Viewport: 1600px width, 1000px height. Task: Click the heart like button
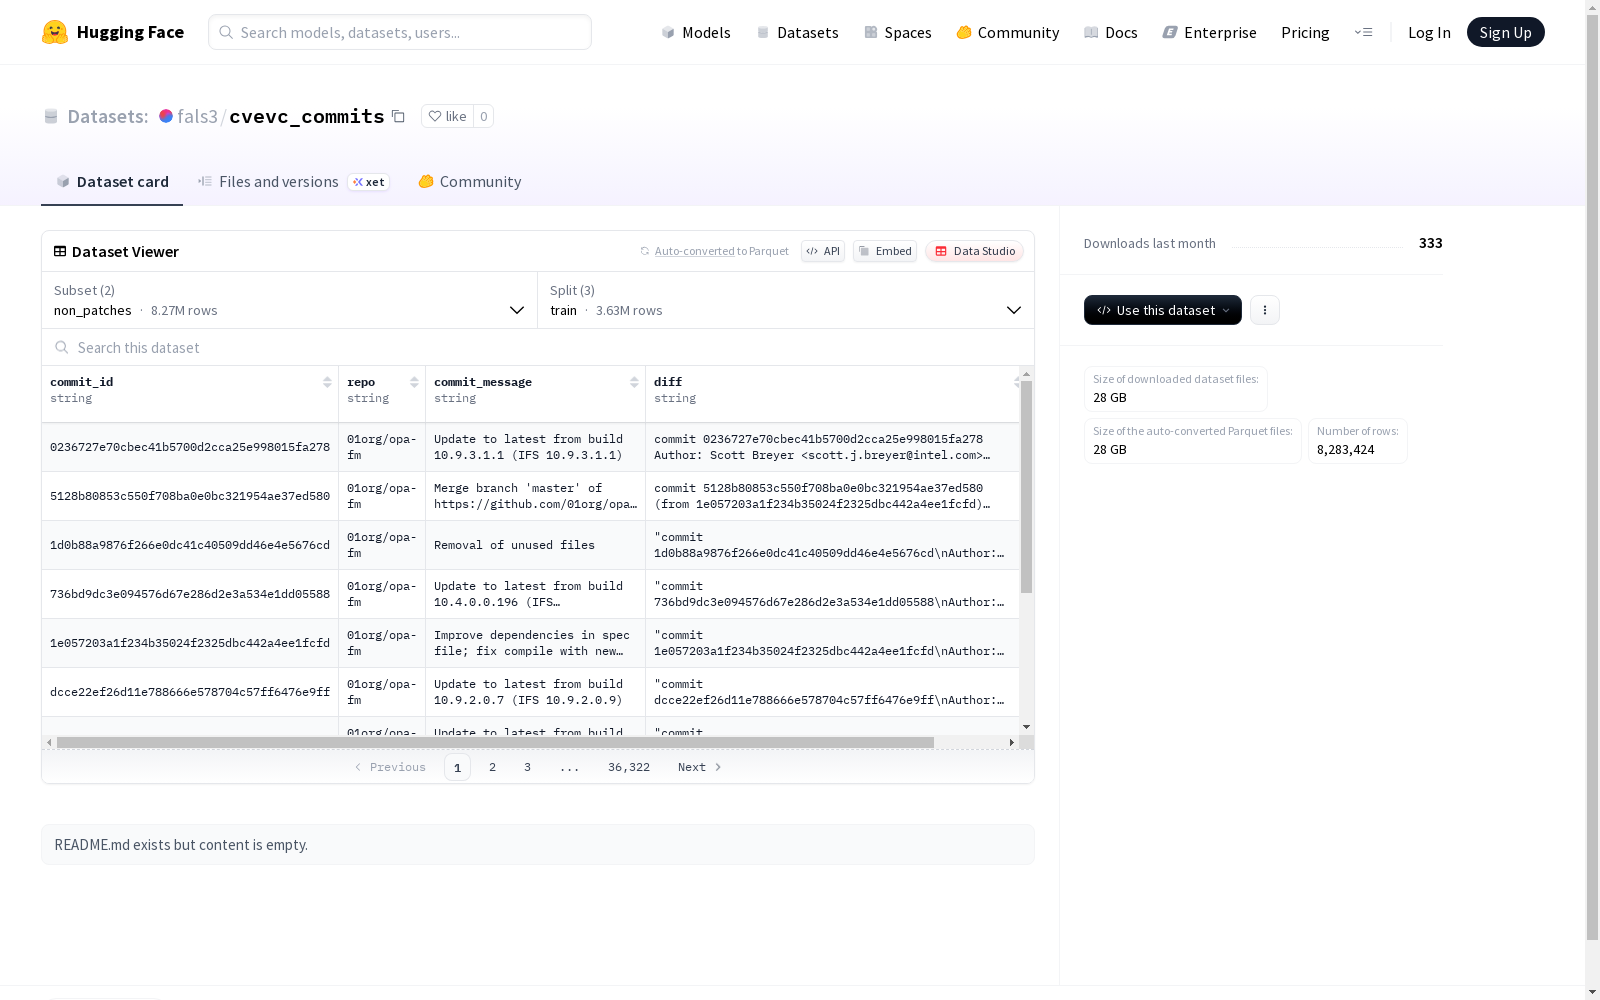point(447,116)
